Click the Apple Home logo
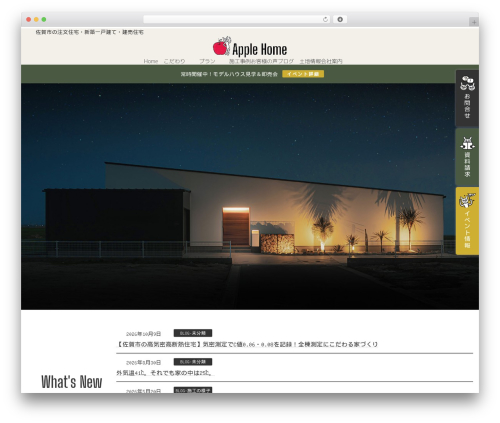This screenshot has width=500, height=423. coord(250,47)
